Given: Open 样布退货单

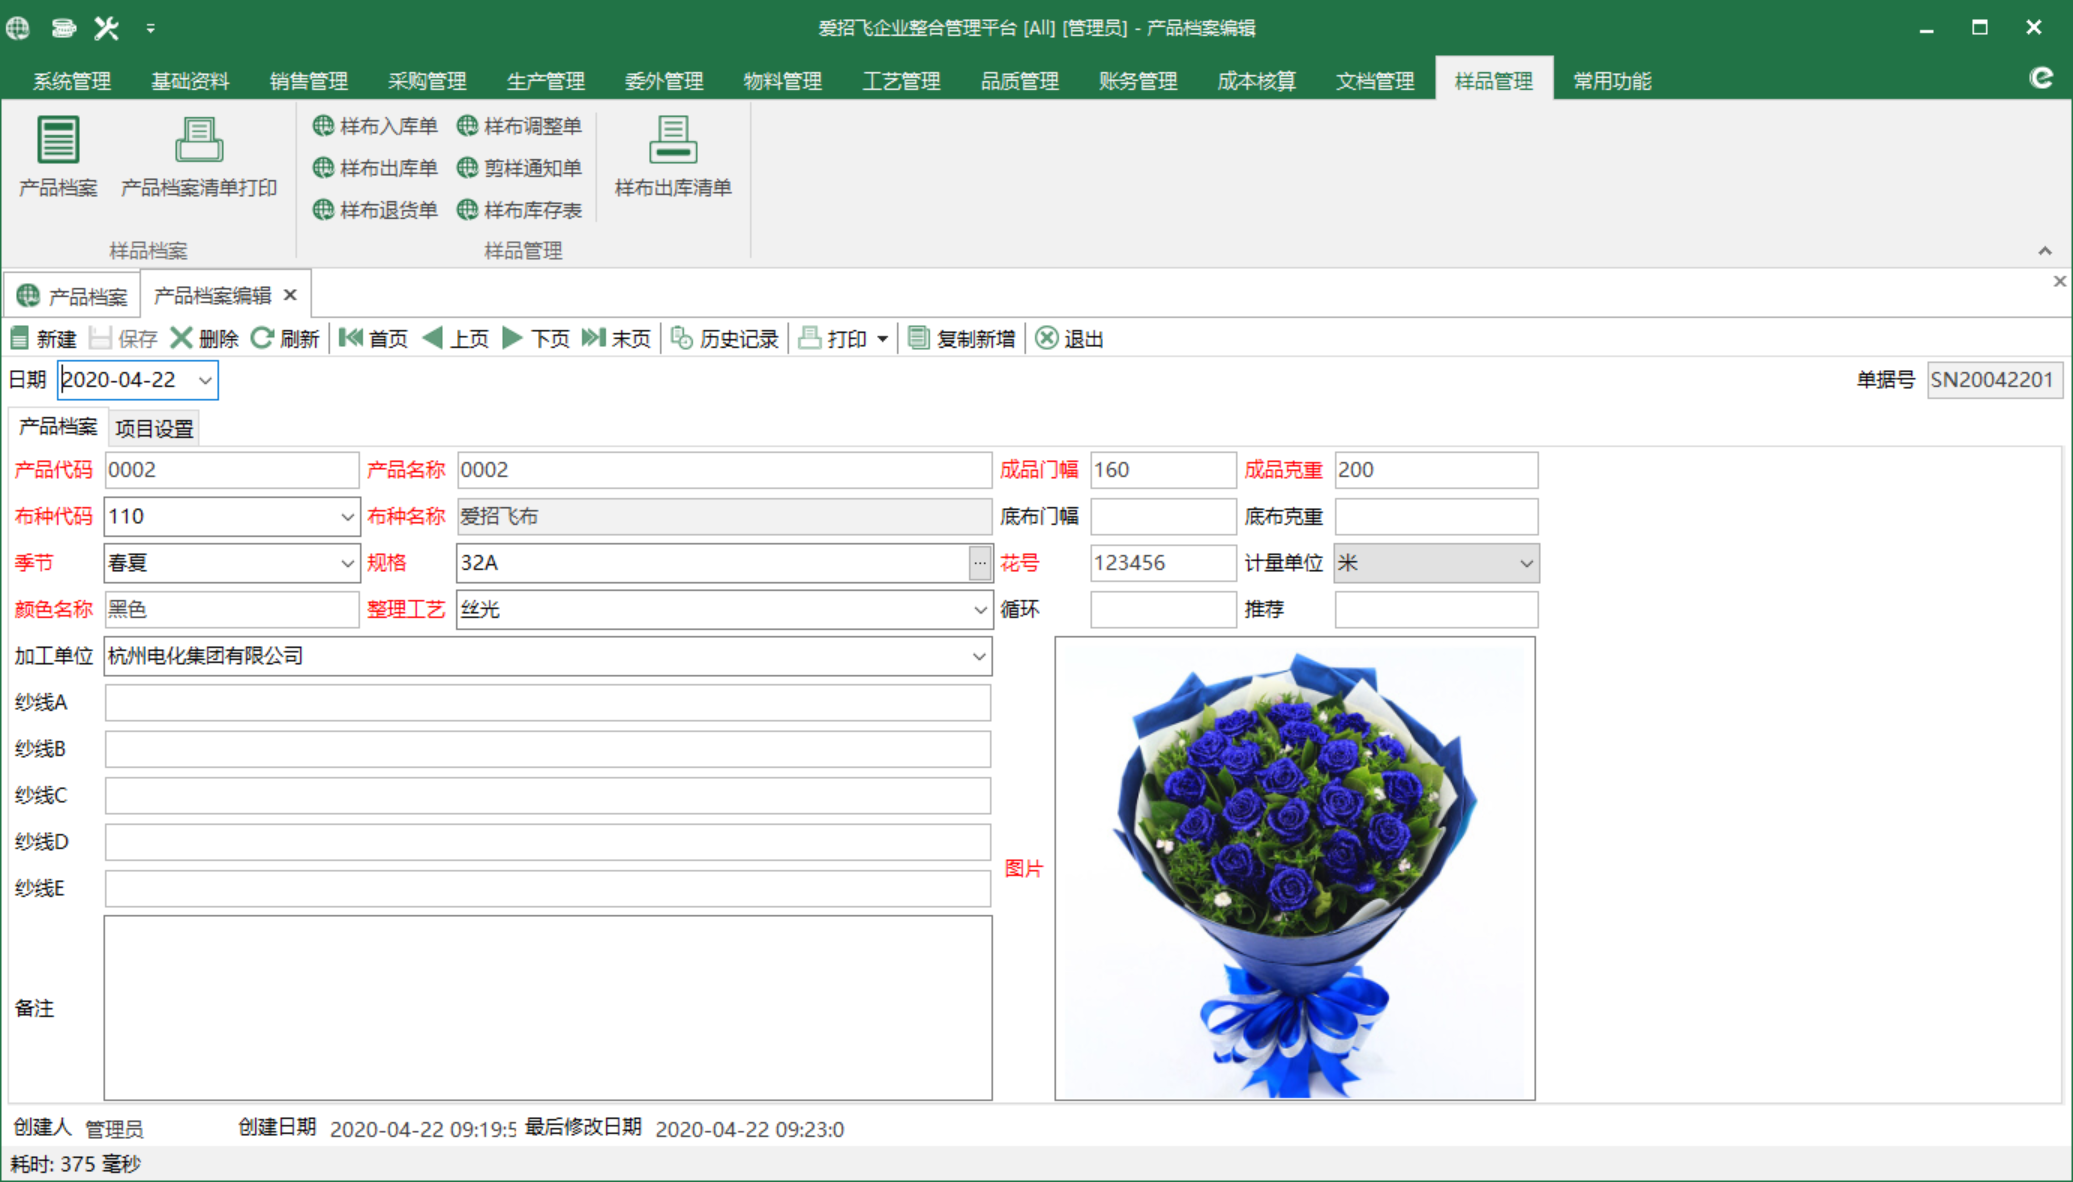Looking at the screenshot, I should [x=375, y=210].
